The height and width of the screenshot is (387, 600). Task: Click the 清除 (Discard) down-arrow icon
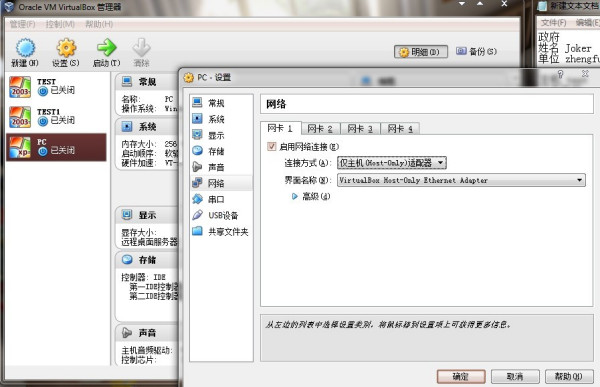click(x=141, y=47)
